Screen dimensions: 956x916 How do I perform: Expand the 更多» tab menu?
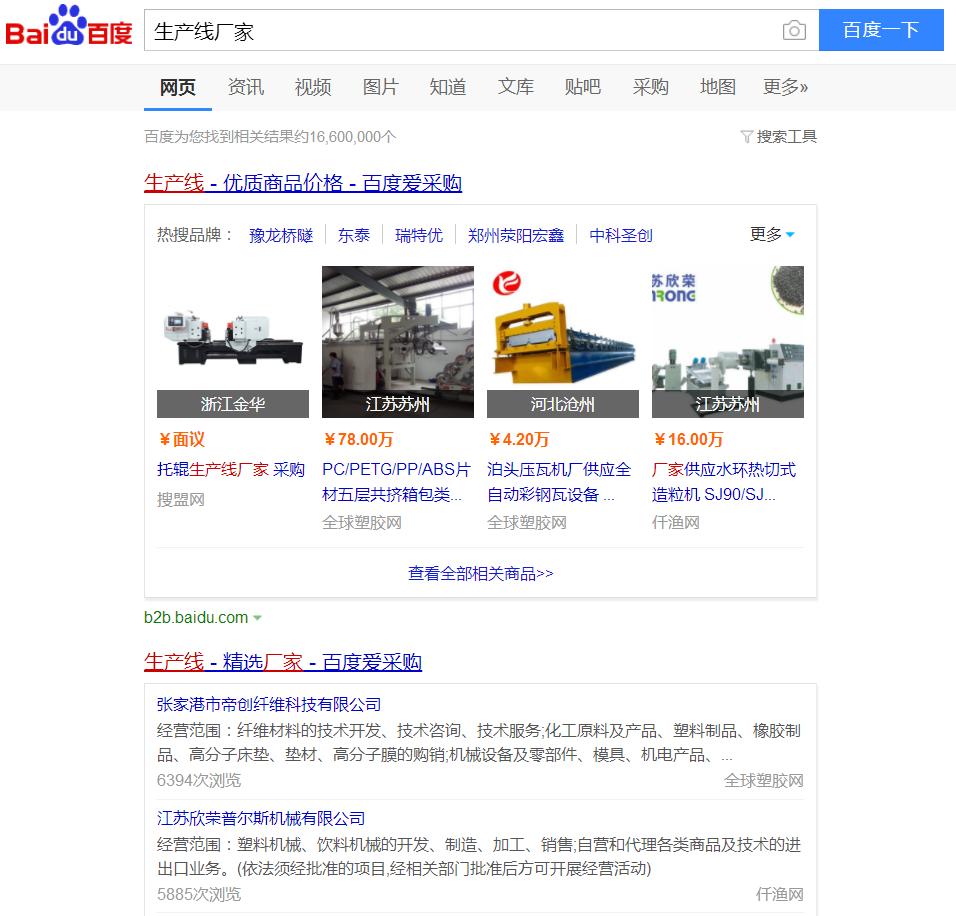(x=785, y=87)
